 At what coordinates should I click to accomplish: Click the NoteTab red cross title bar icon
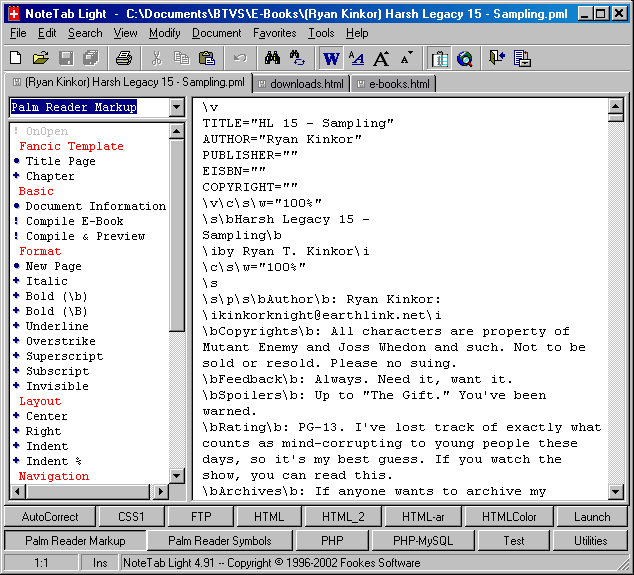click(x=14, y=14)
